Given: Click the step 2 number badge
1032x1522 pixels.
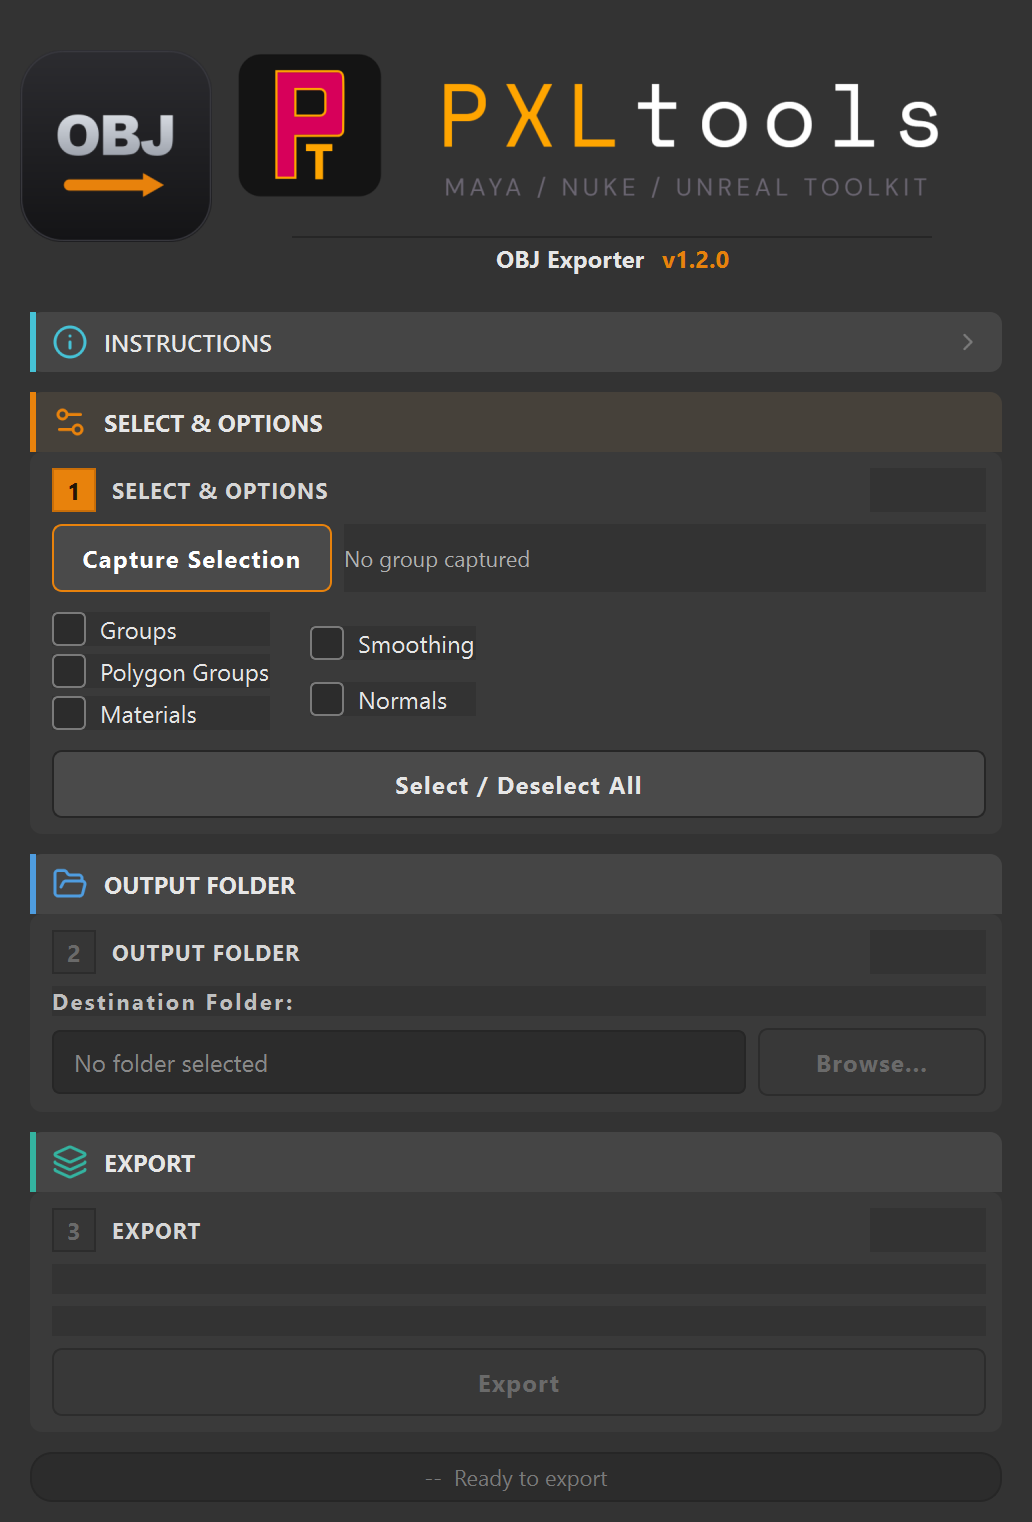Looking at the screenshot, I should click(74, 952).
